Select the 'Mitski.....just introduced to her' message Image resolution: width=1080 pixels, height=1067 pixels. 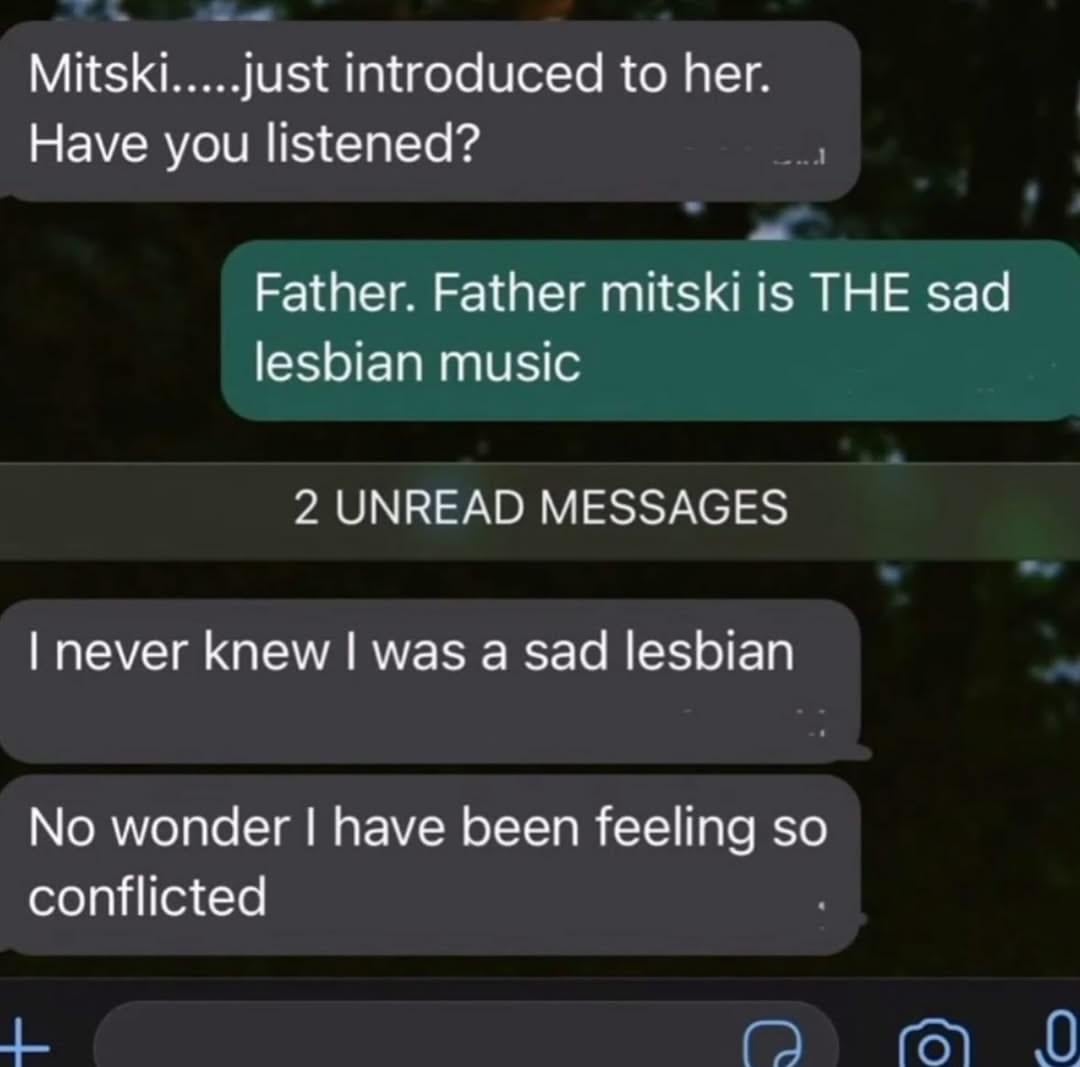[x=430, y=111]
